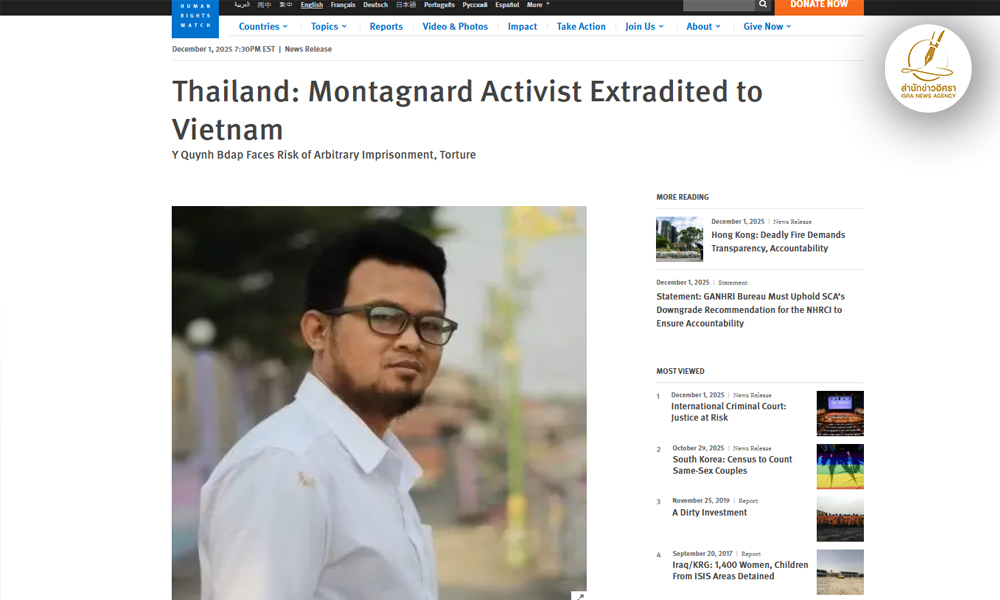Click the Human Rights Watch logo
Viewport: 1000px width, 600px height.
[x=195, y=18]
